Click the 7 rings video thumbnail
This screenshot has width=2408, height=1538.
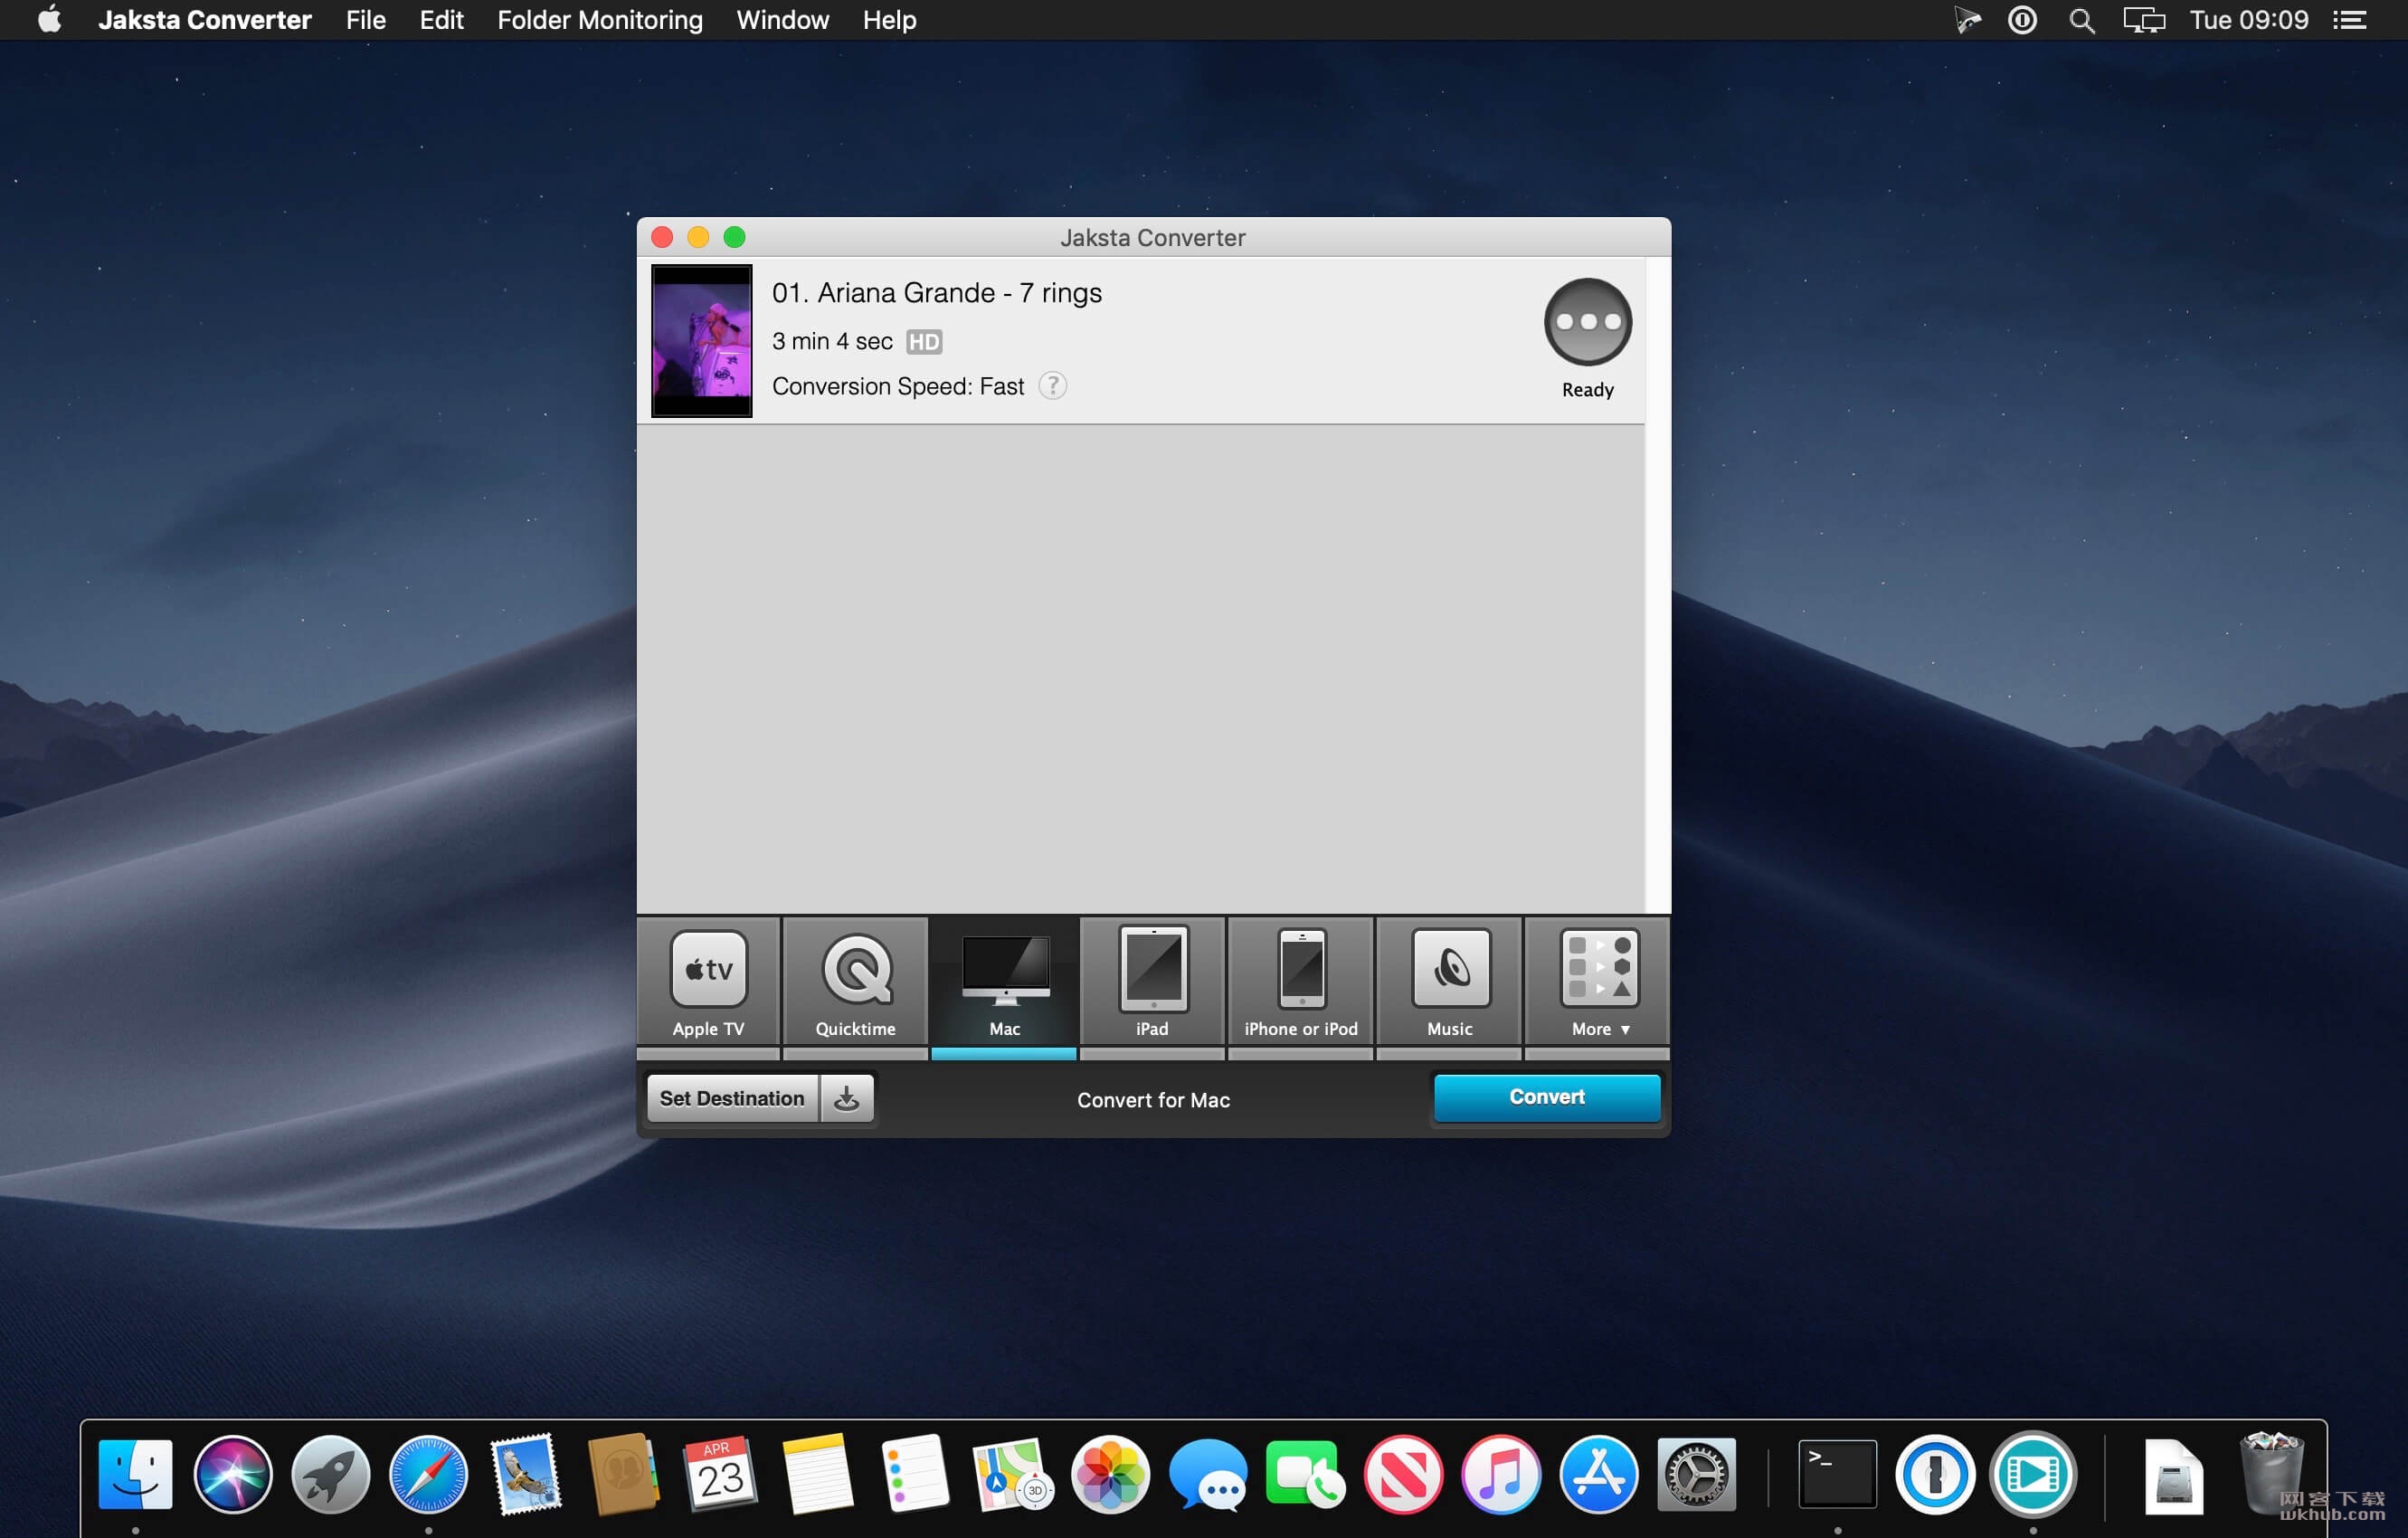(701, 341)
